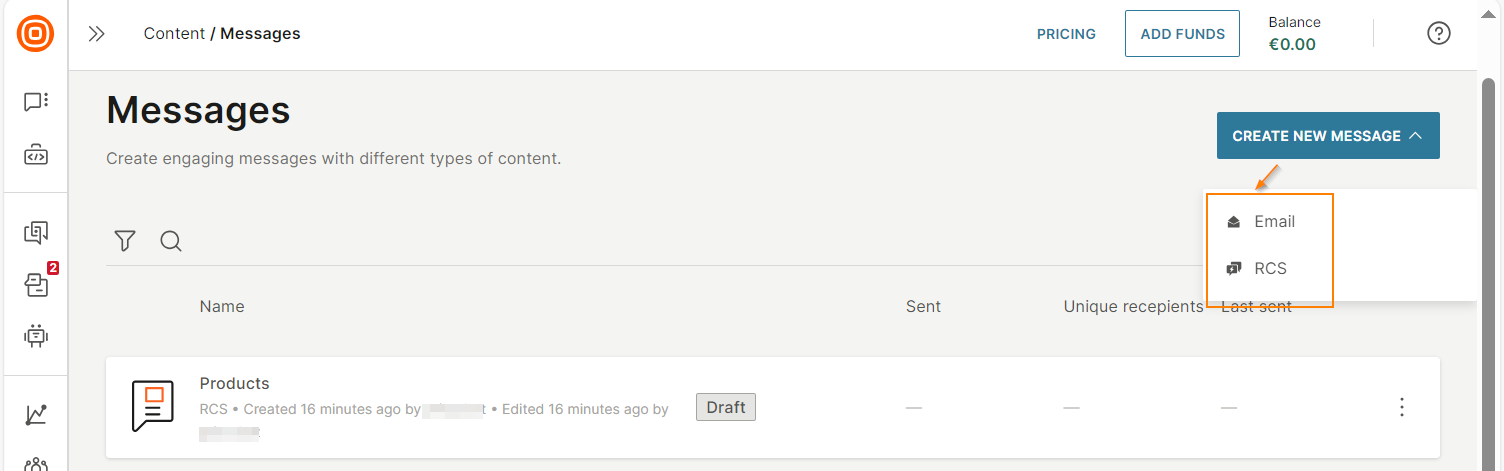
Task: Open the chatbot robot sidebar icon
Action: (x=36, y=336)
